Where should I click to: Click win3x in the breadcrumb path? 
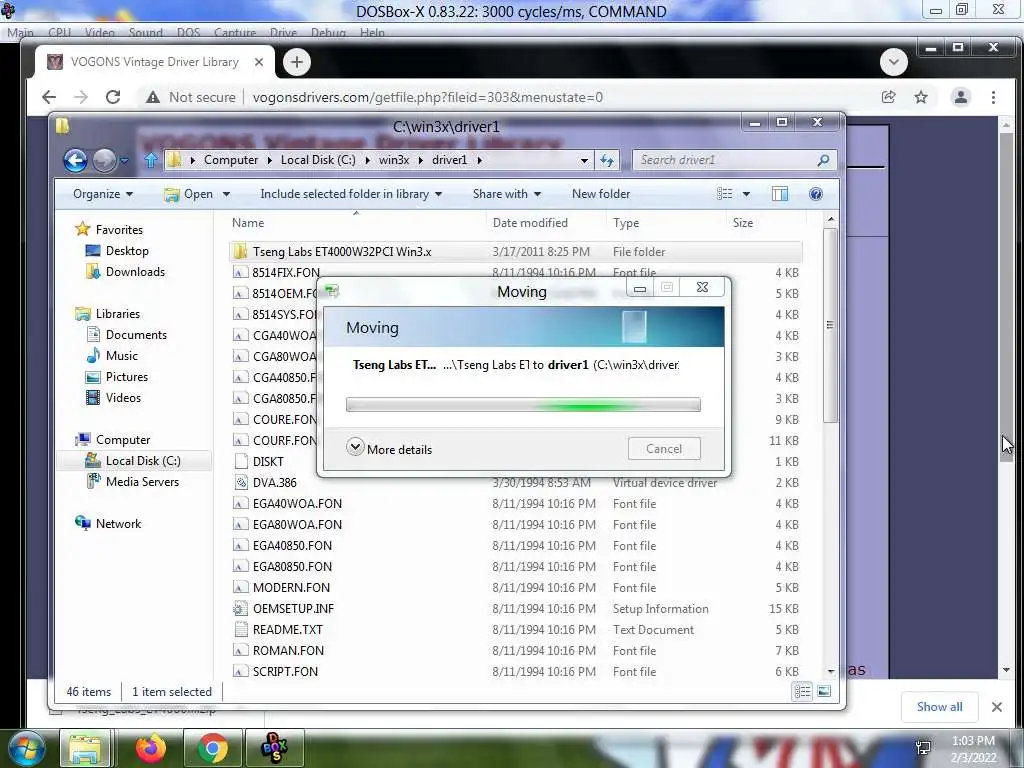coord(394,160)
